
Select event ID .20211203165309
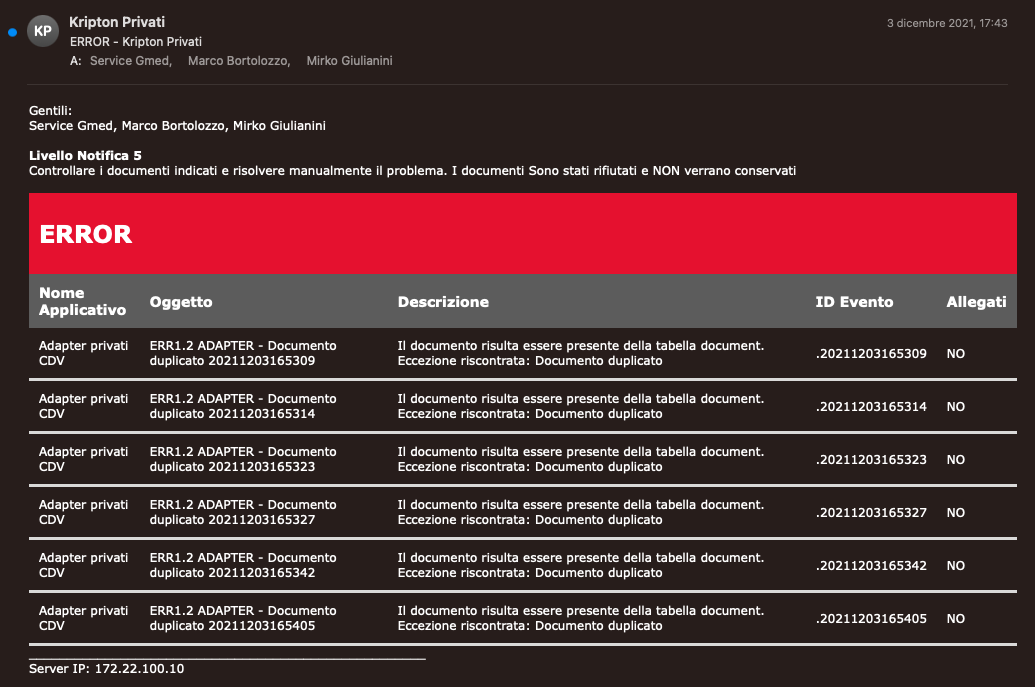point(871,354)
